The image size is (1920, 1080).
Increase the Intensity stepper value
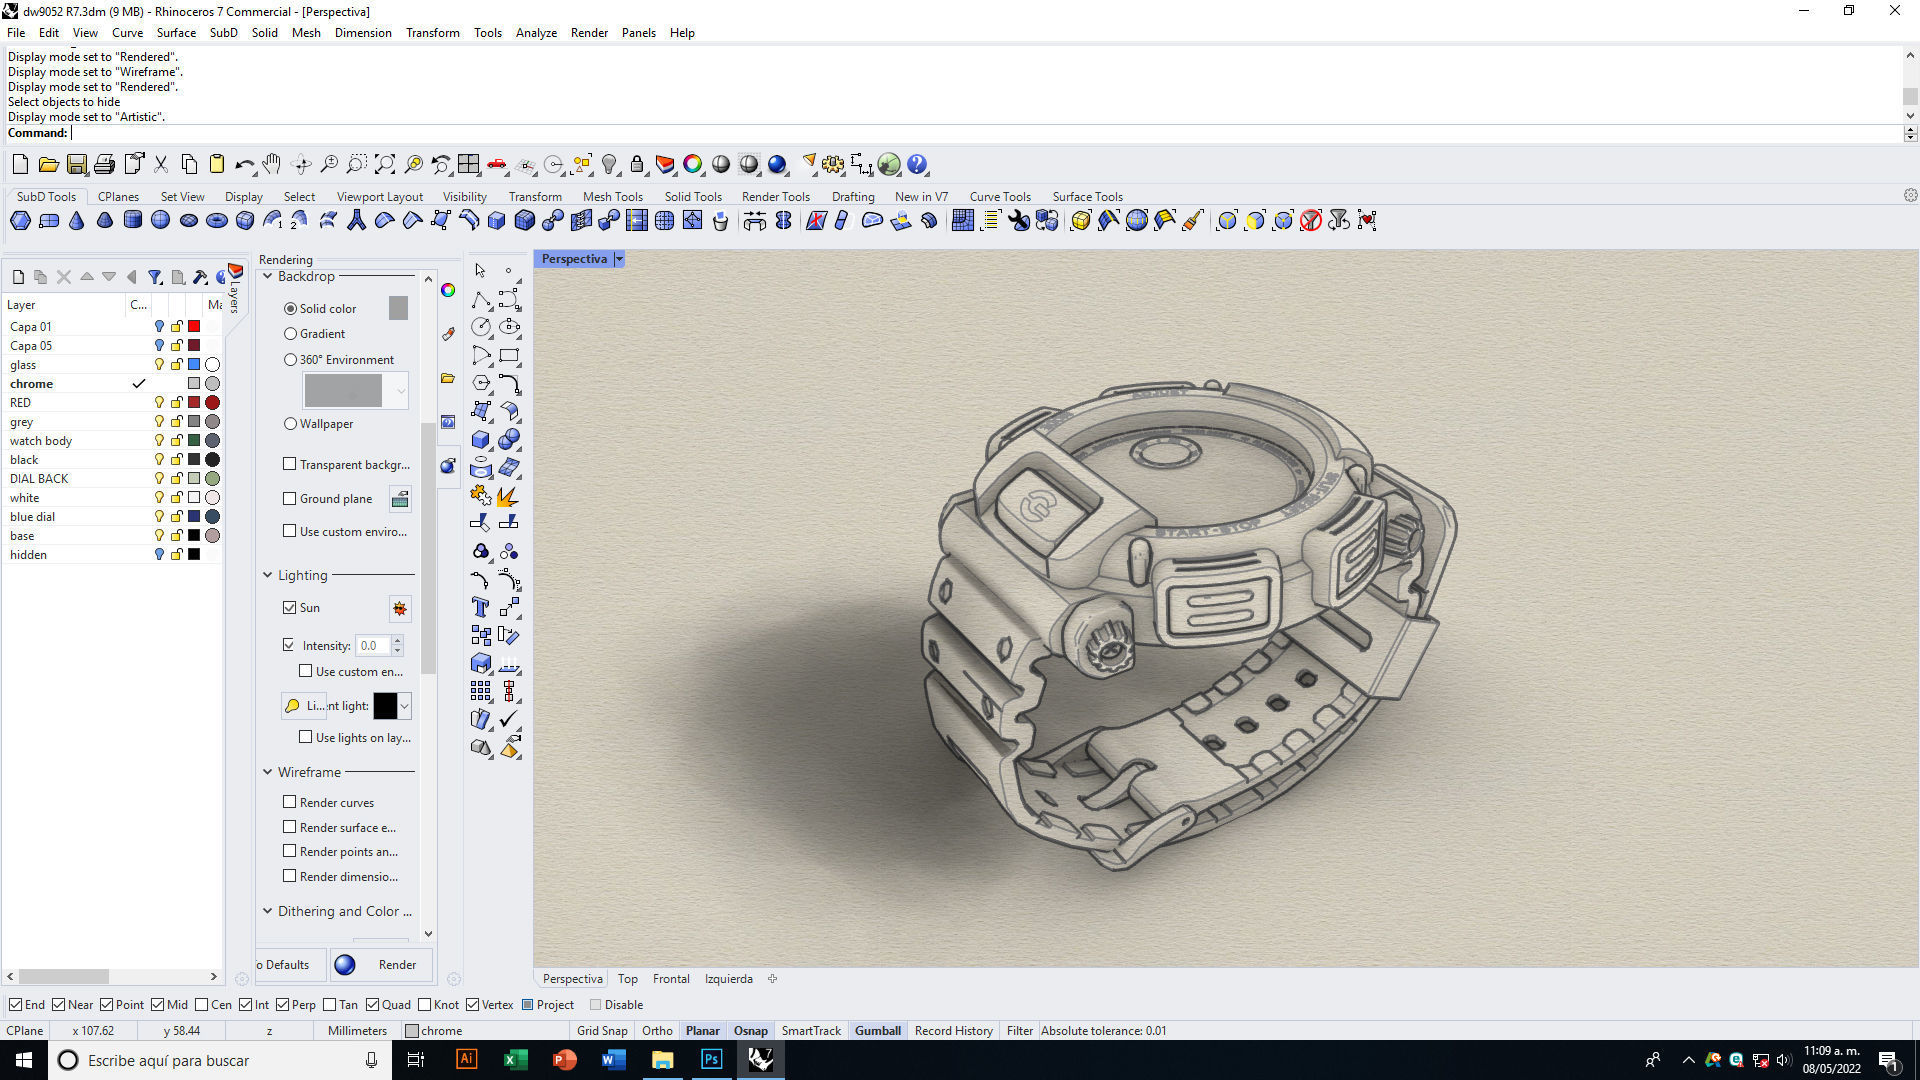tap(397, 641)
